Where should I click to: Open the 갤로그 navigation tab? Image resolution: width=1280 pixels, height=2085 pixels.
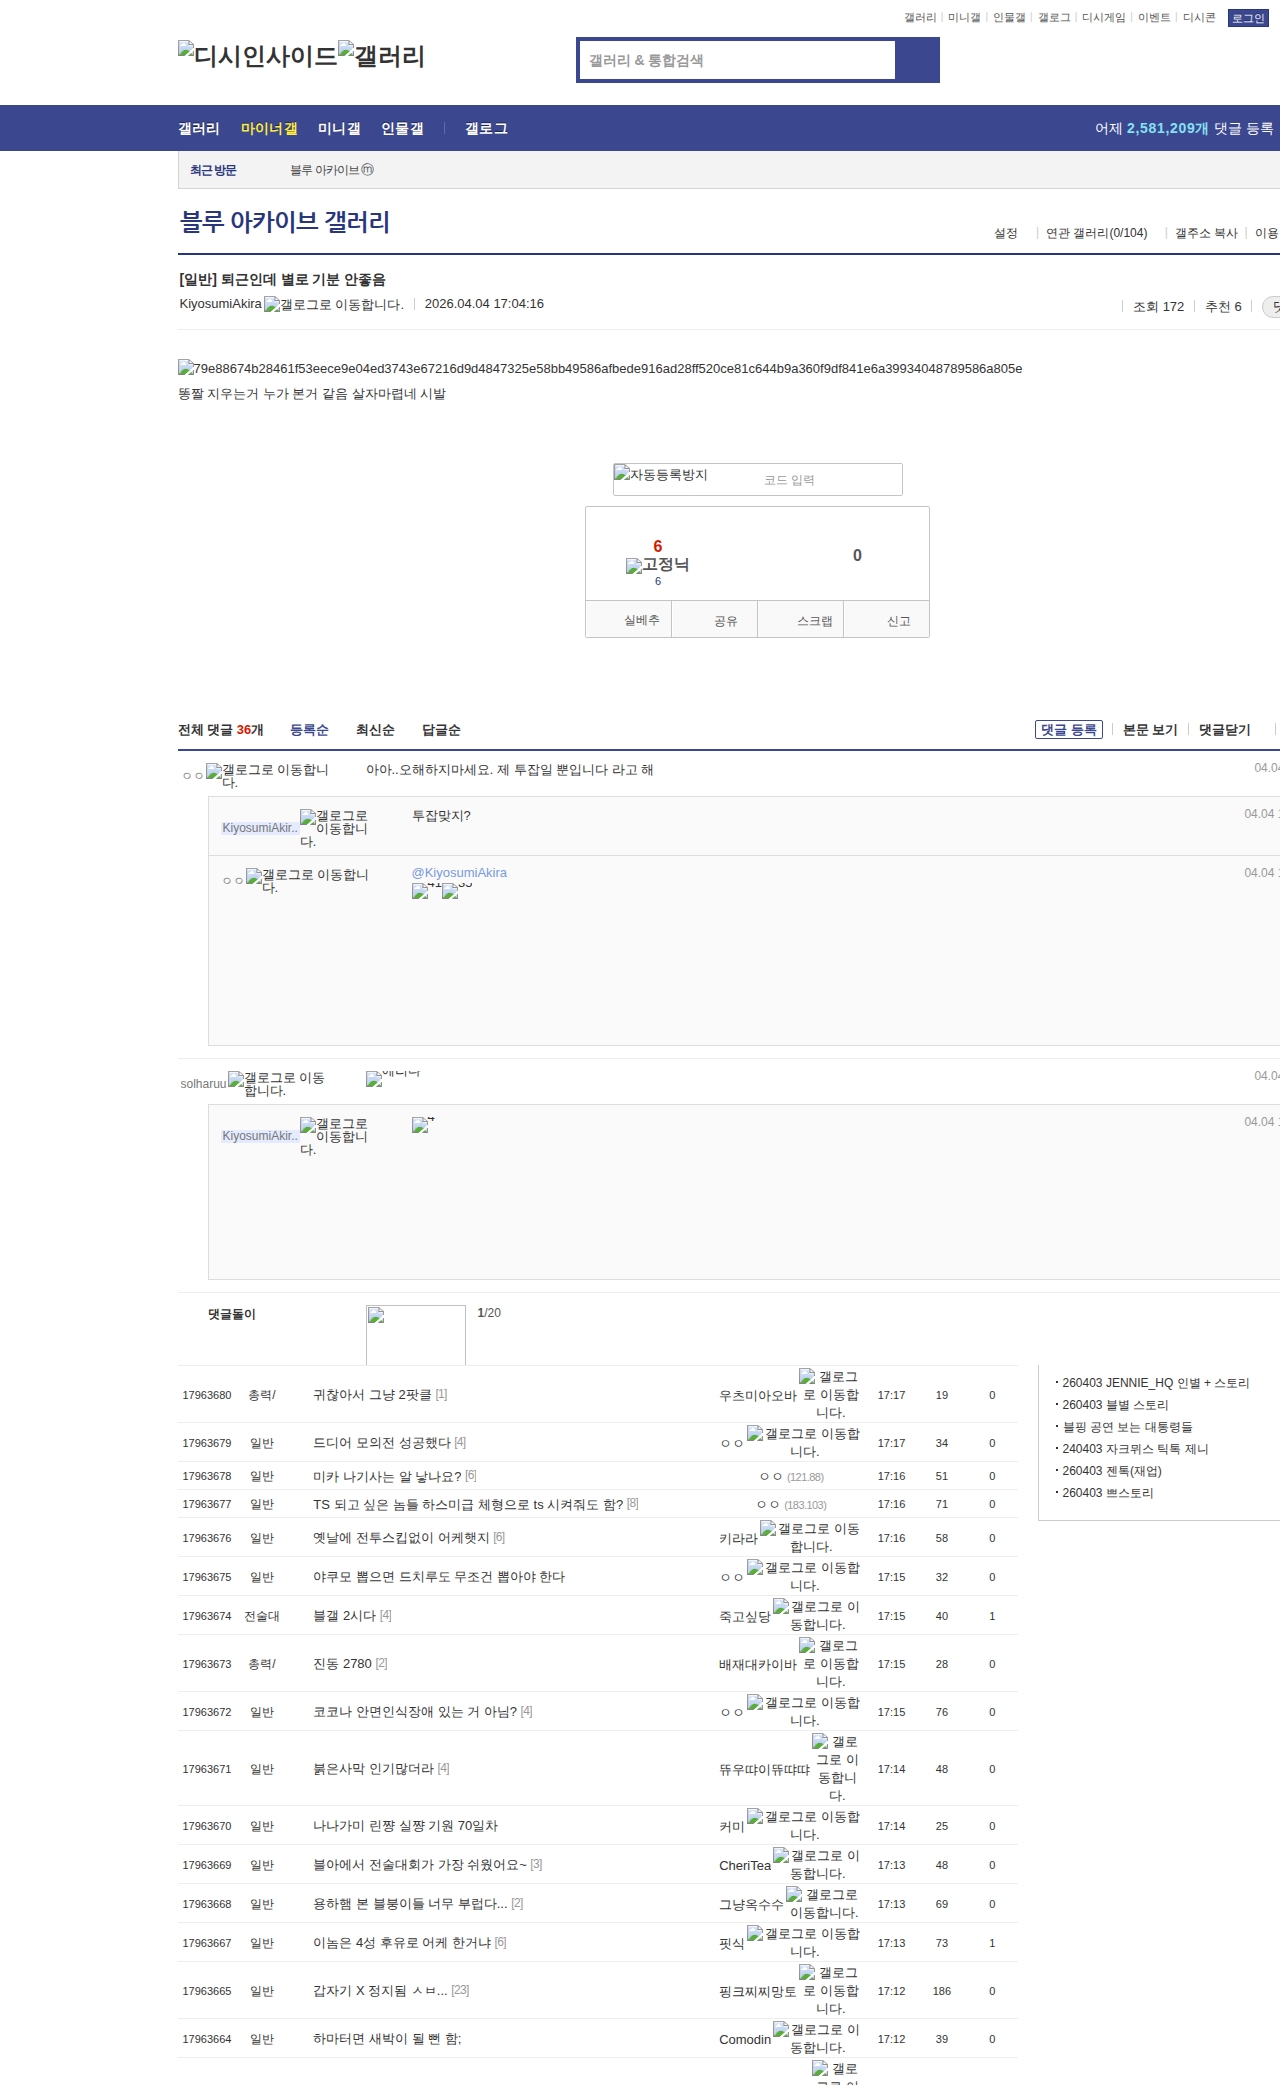[486, 129]
